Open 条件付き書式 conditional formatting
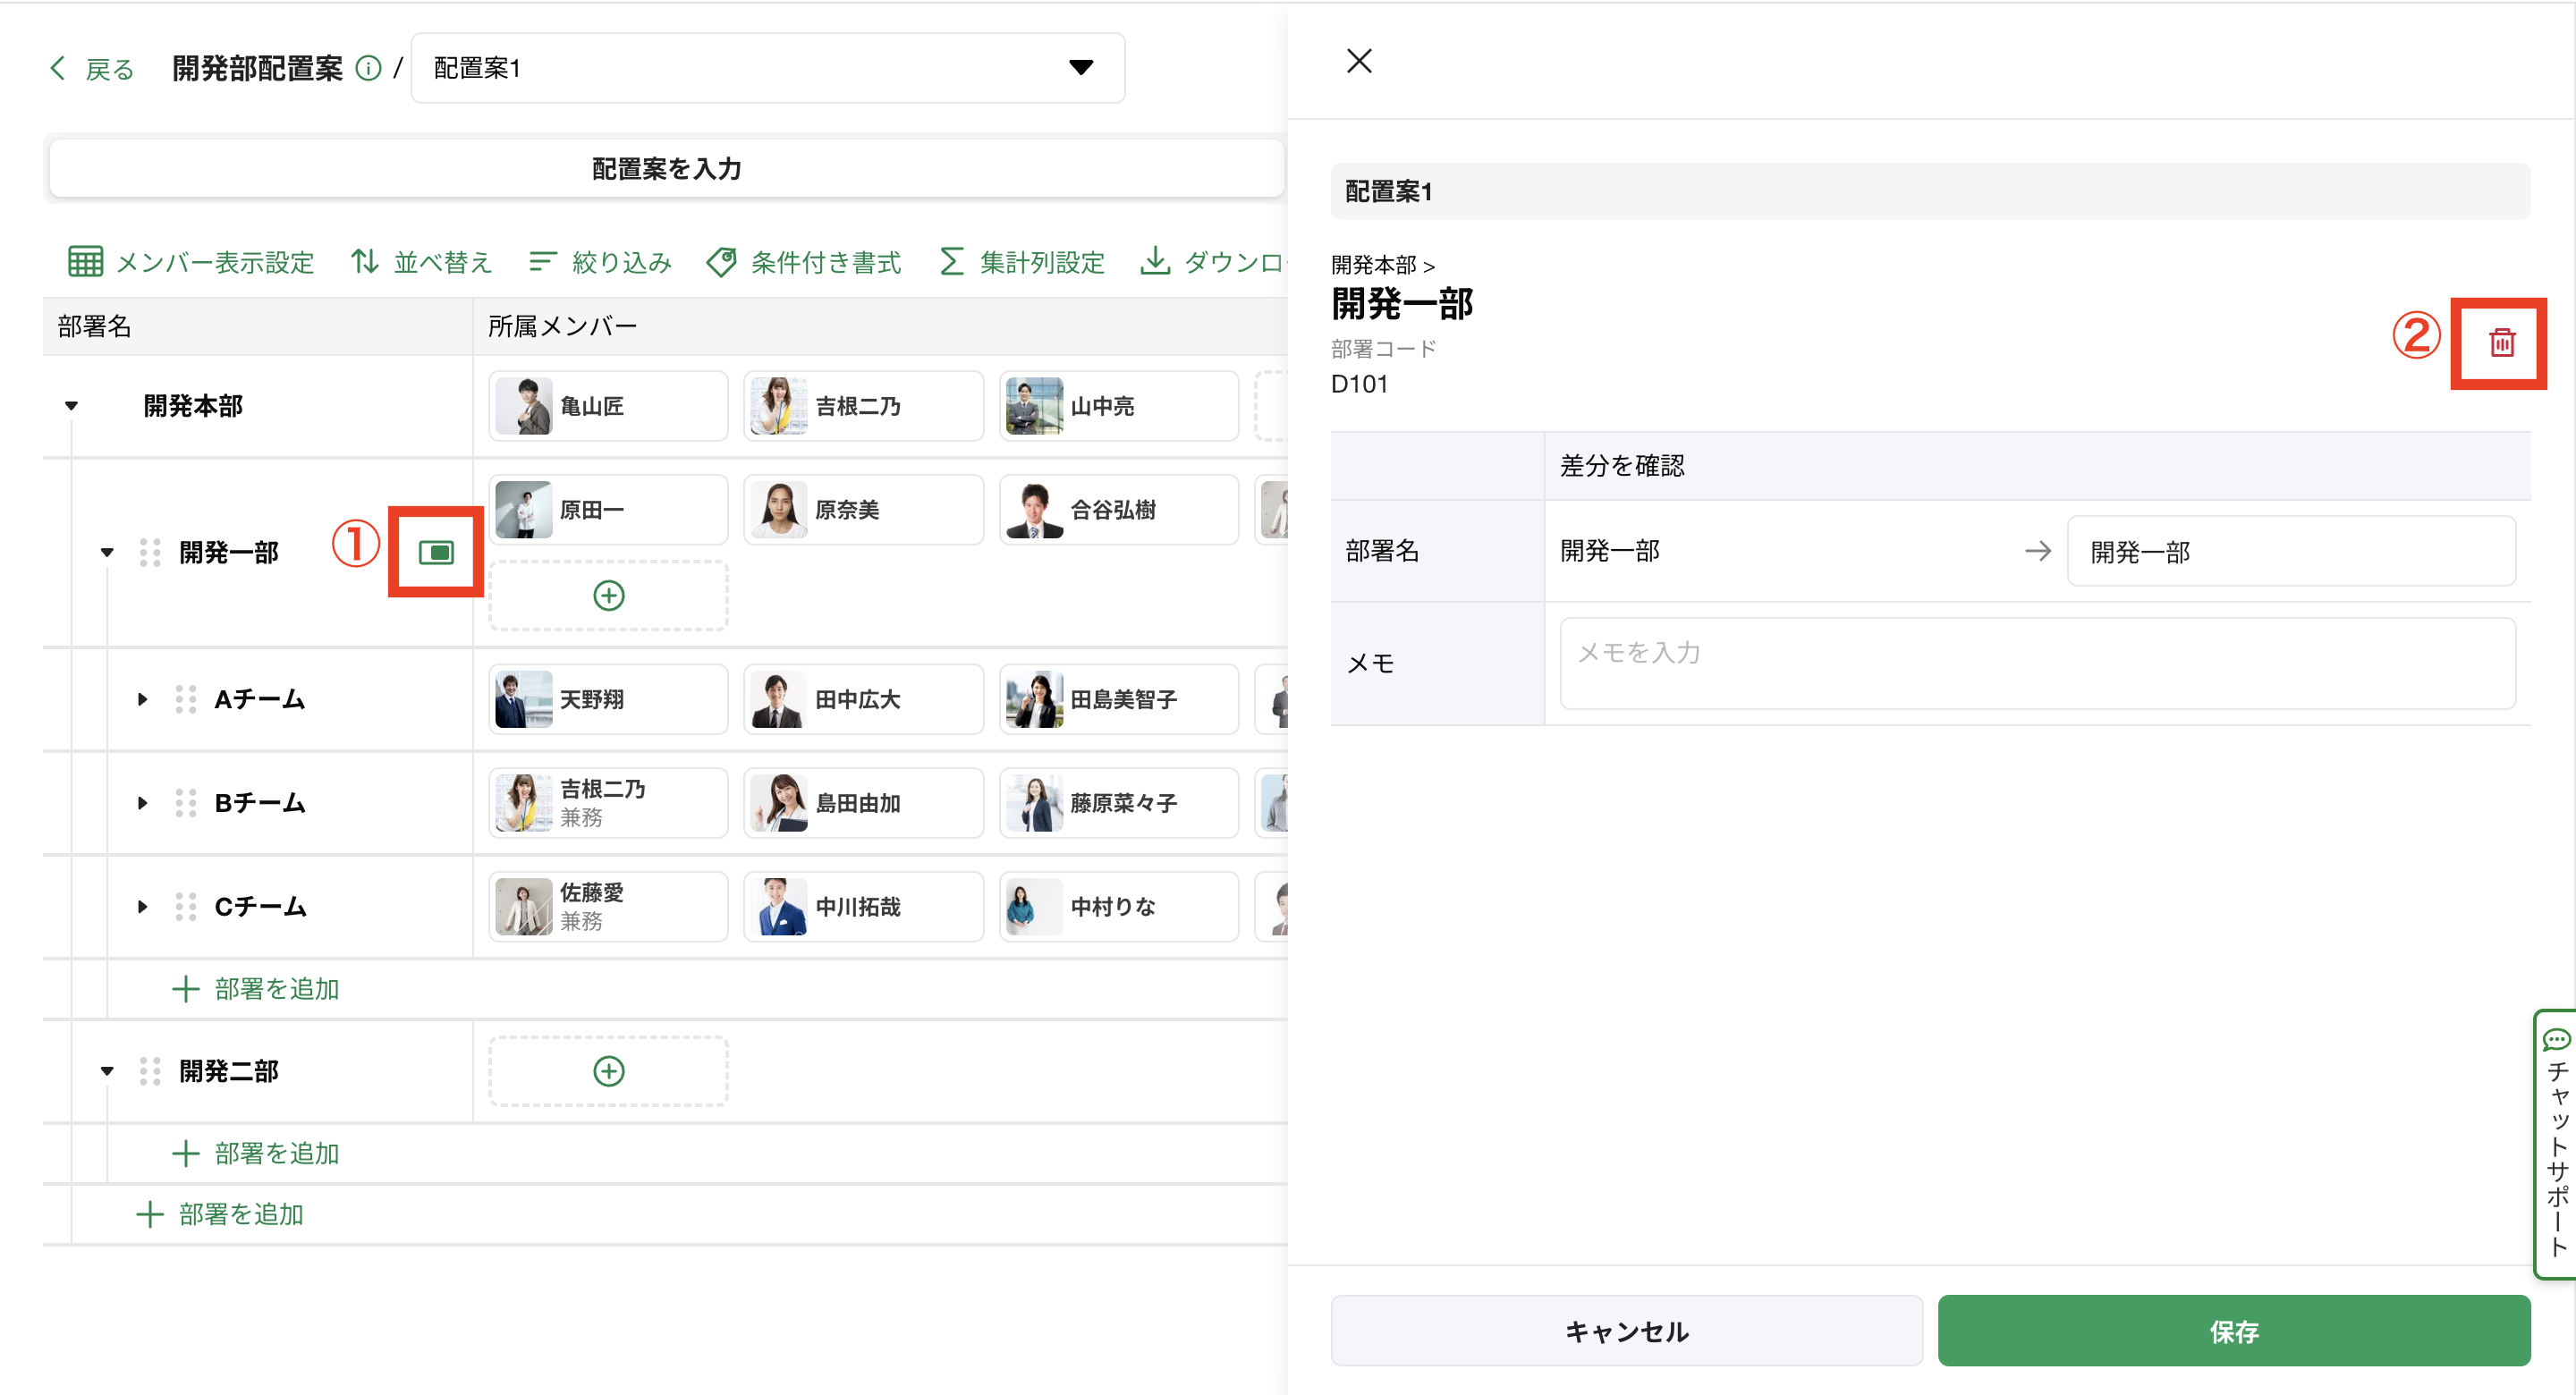This screenshot has width=2576, height=1395. click(x=804, y=262)
